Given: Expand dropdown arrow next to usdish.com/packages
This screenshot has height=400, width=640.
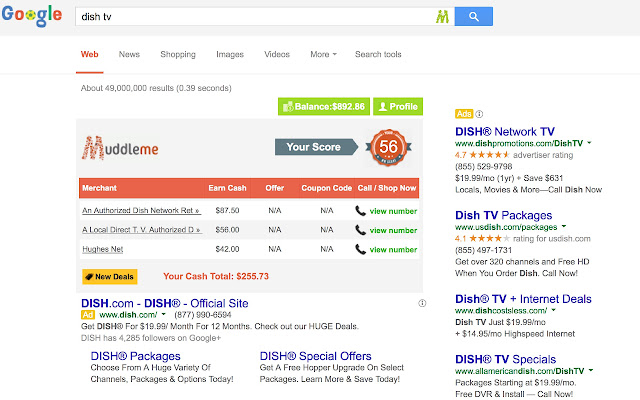Looking at the screenshot, I should point(564,226).
